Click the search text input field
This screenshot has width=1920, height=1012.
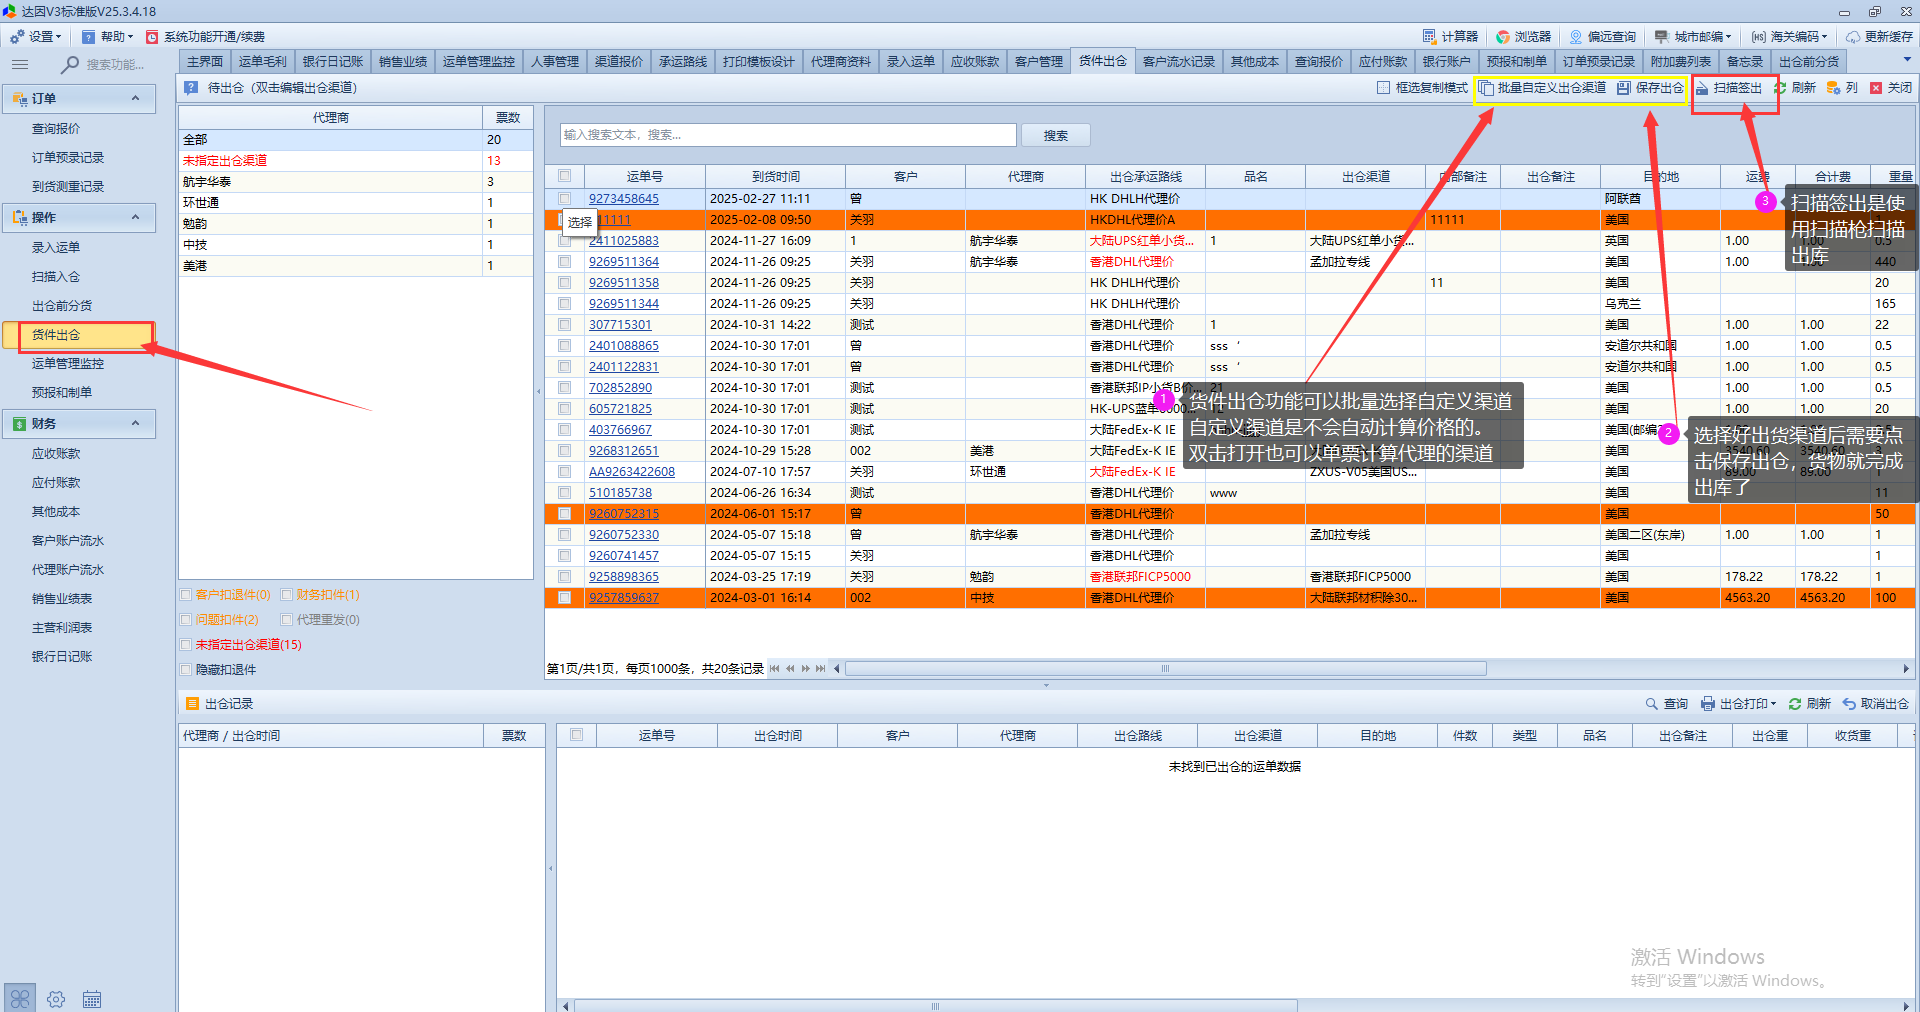pyautogui.click(x=788, y=135)
